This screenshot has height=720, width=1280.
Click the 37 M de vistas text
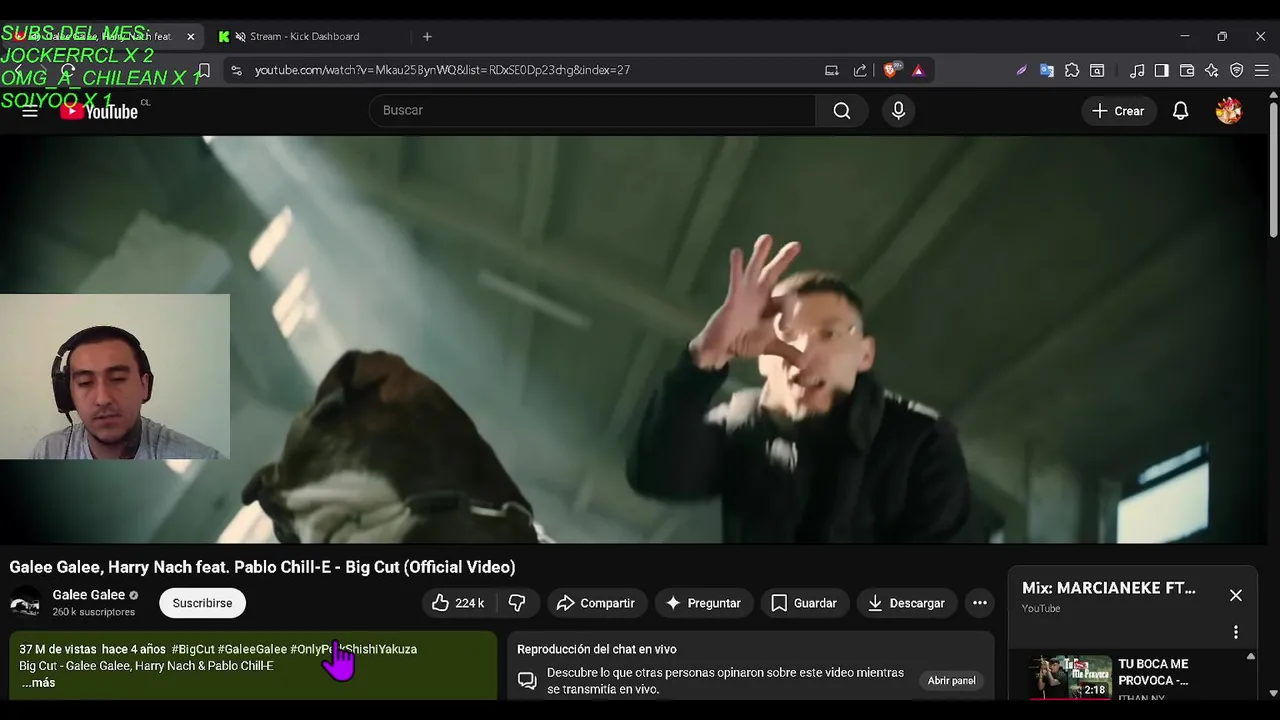pyautogui.click(x=57, y=649)
